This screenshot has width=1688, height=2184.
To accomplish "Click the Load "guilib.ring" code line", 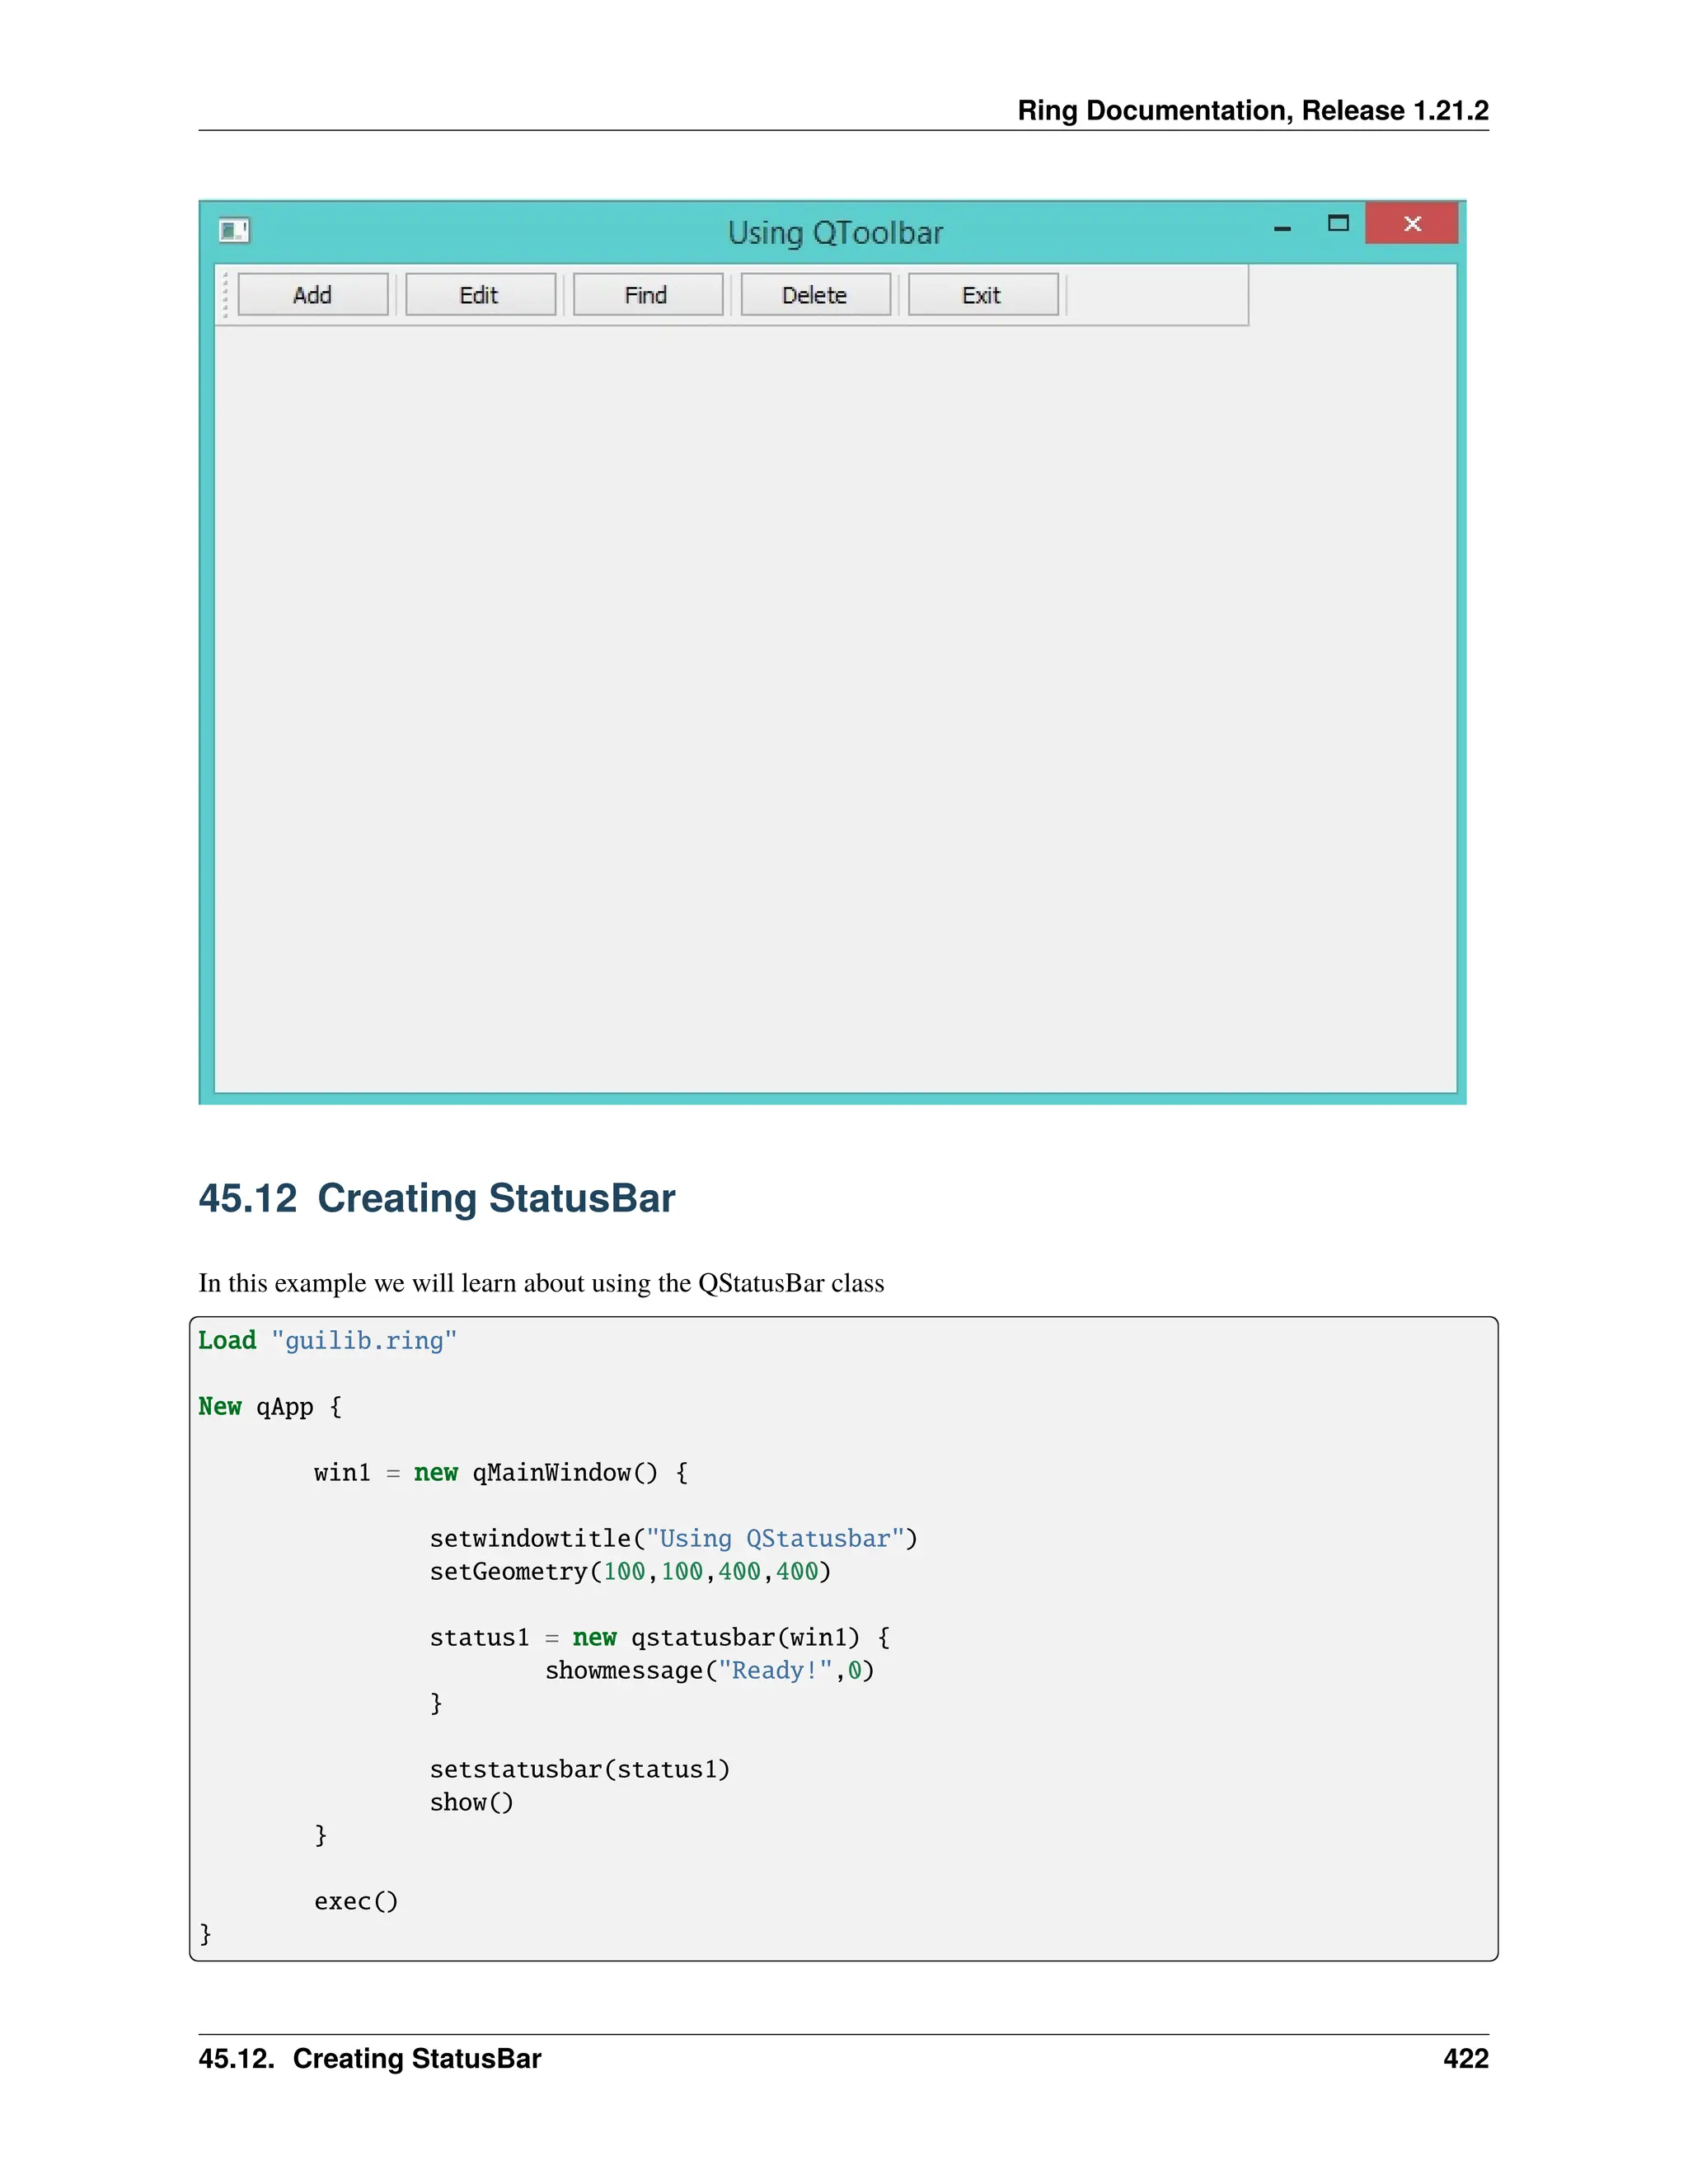I will (327, 1341).
